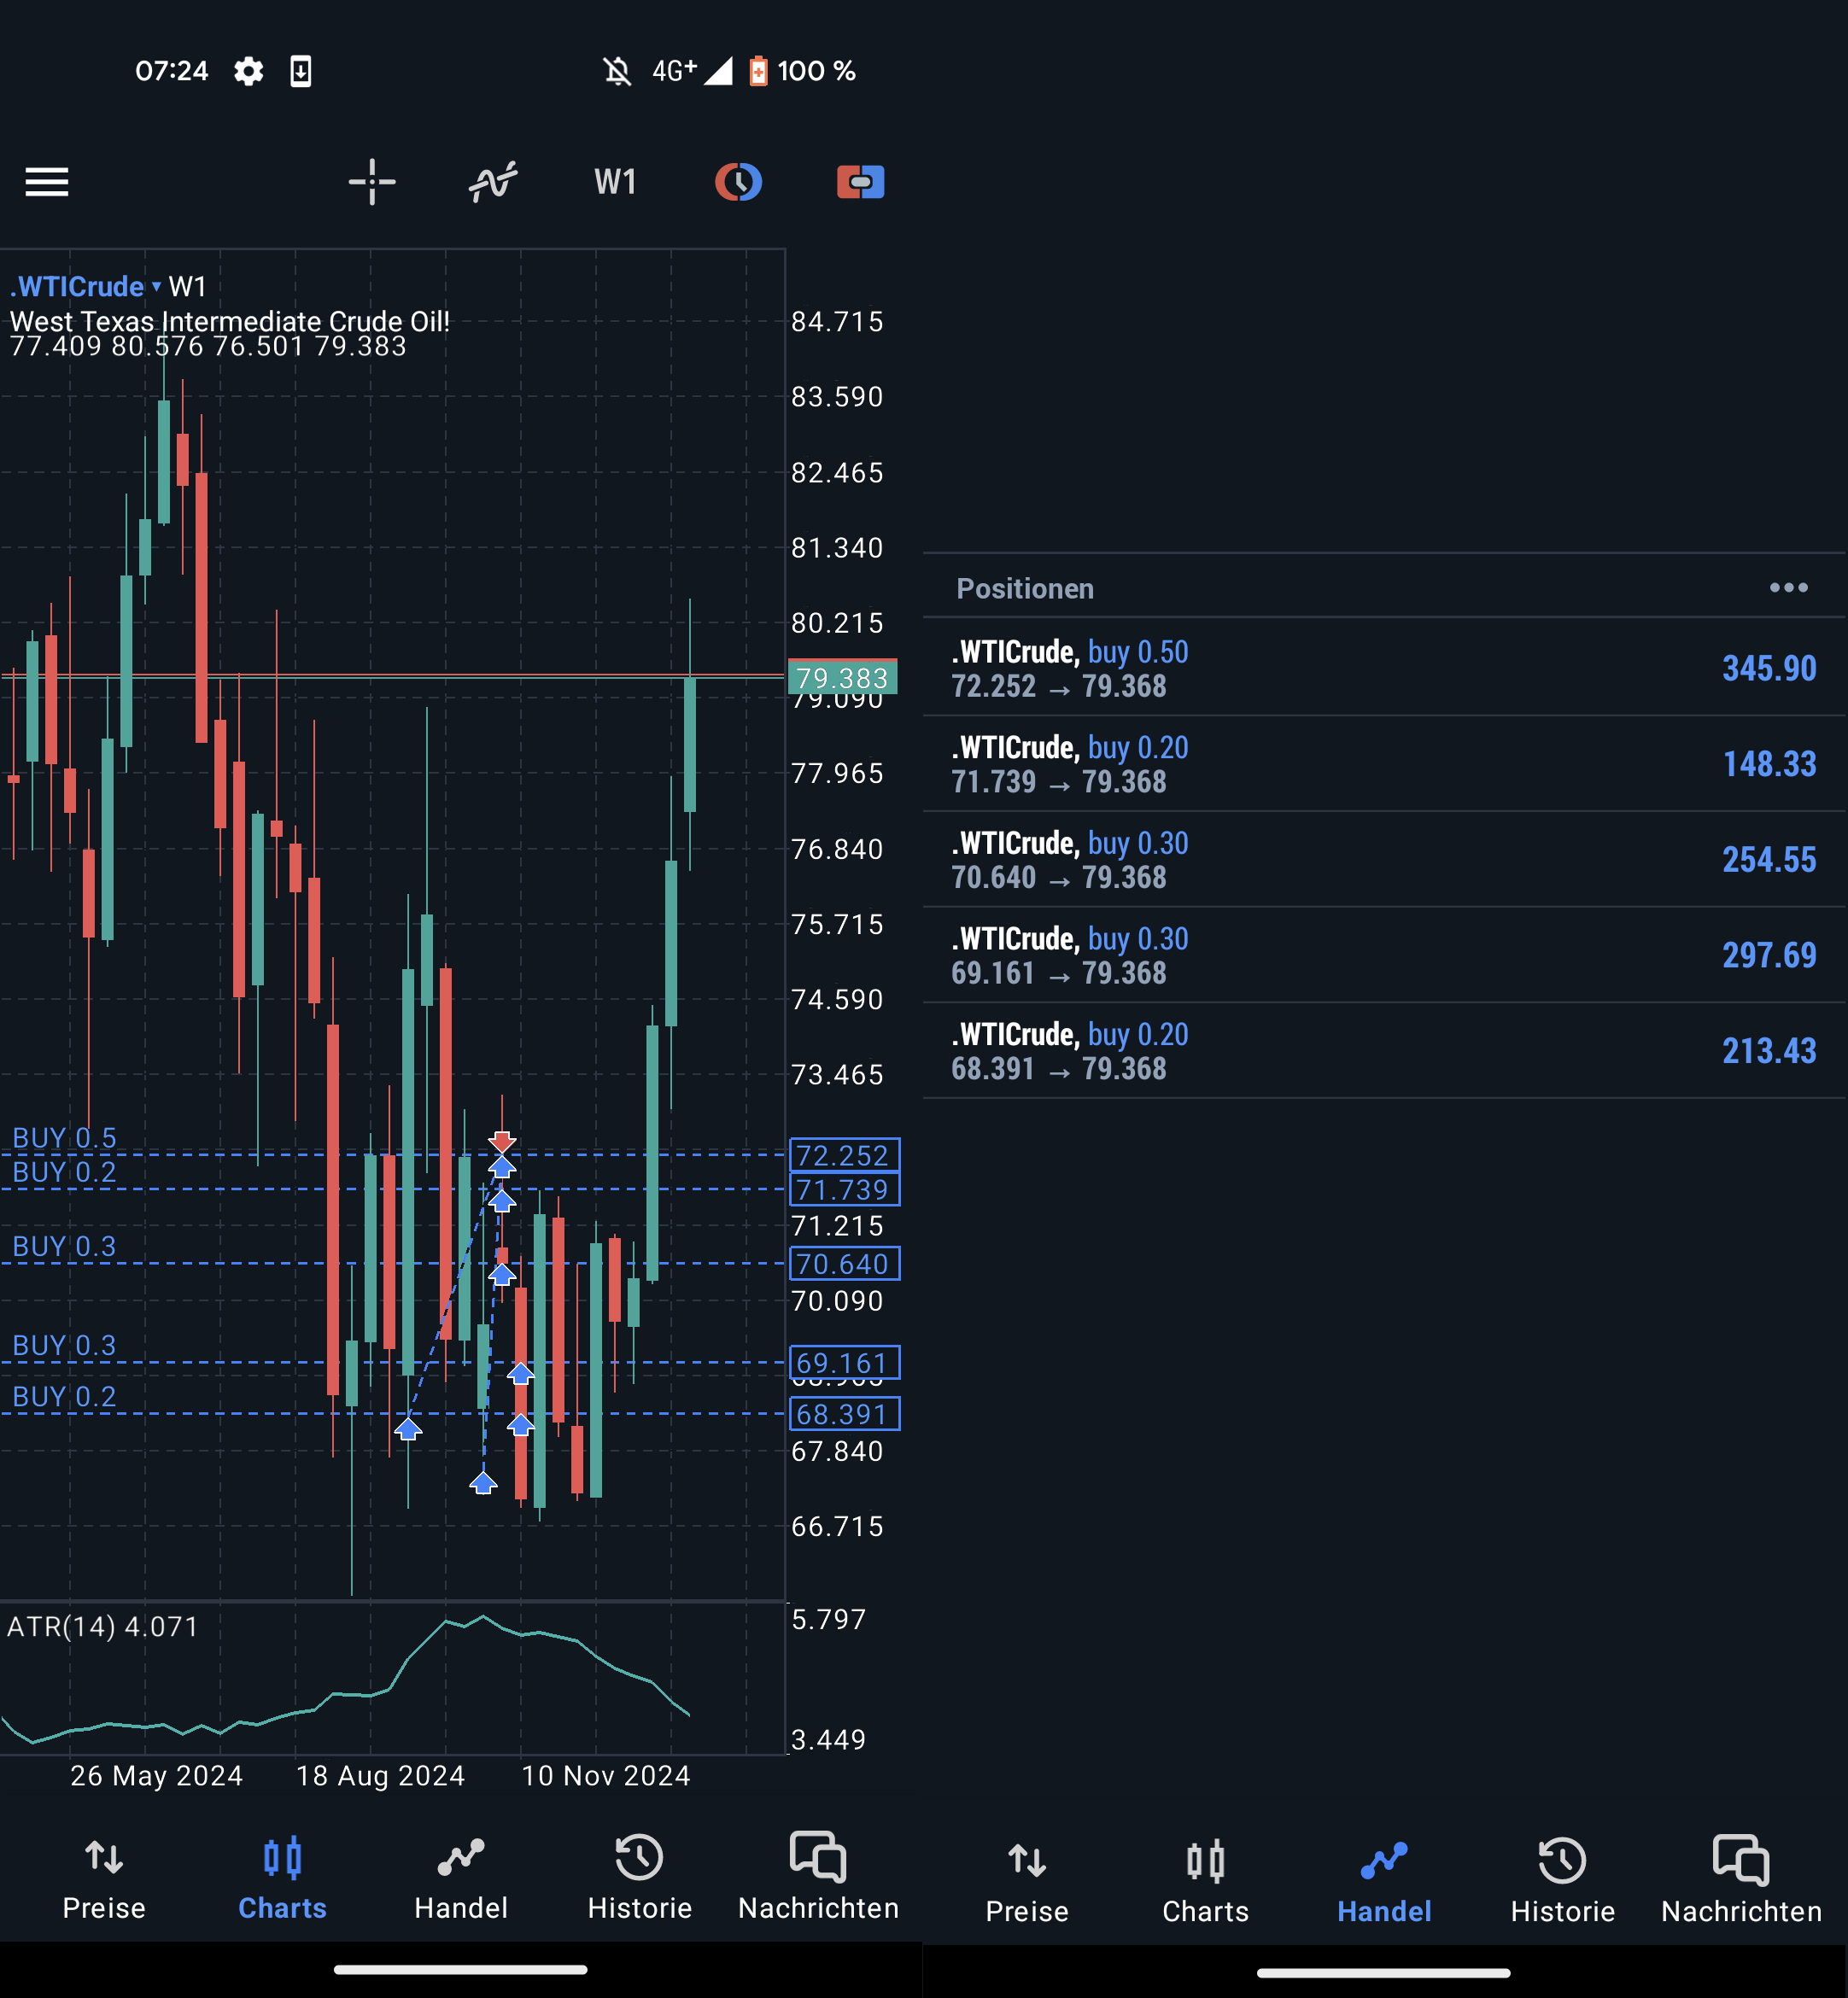Tap the red-blue clock icon
Viewport: 1848px width, 1998px height.
(738, 182)
